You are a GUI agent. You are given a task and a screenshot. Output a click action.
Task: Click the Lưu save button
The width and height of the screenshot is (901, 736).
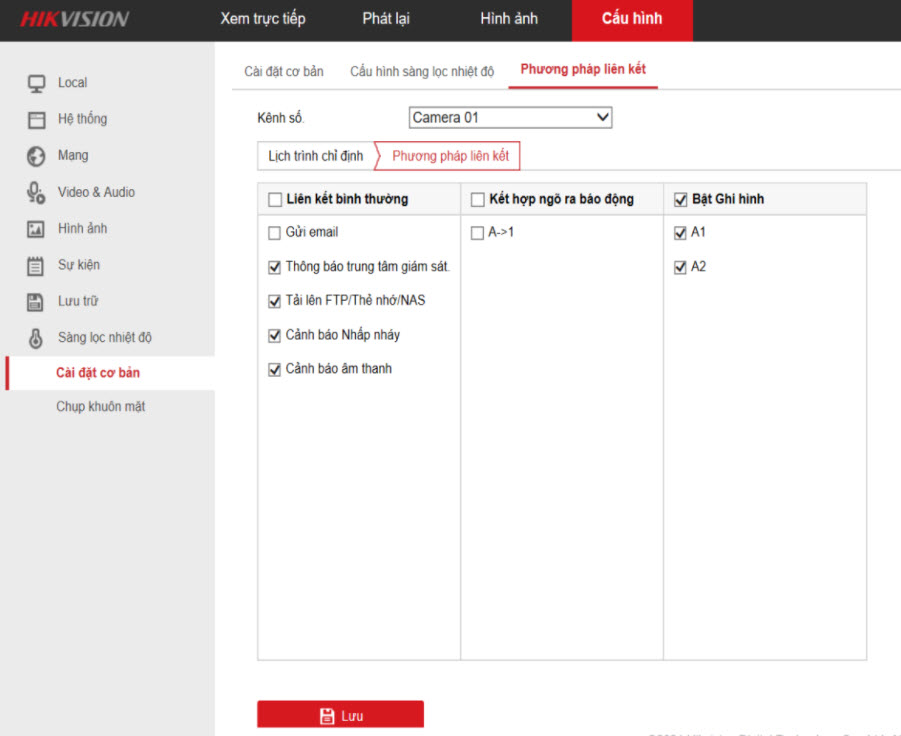[340, 715]
